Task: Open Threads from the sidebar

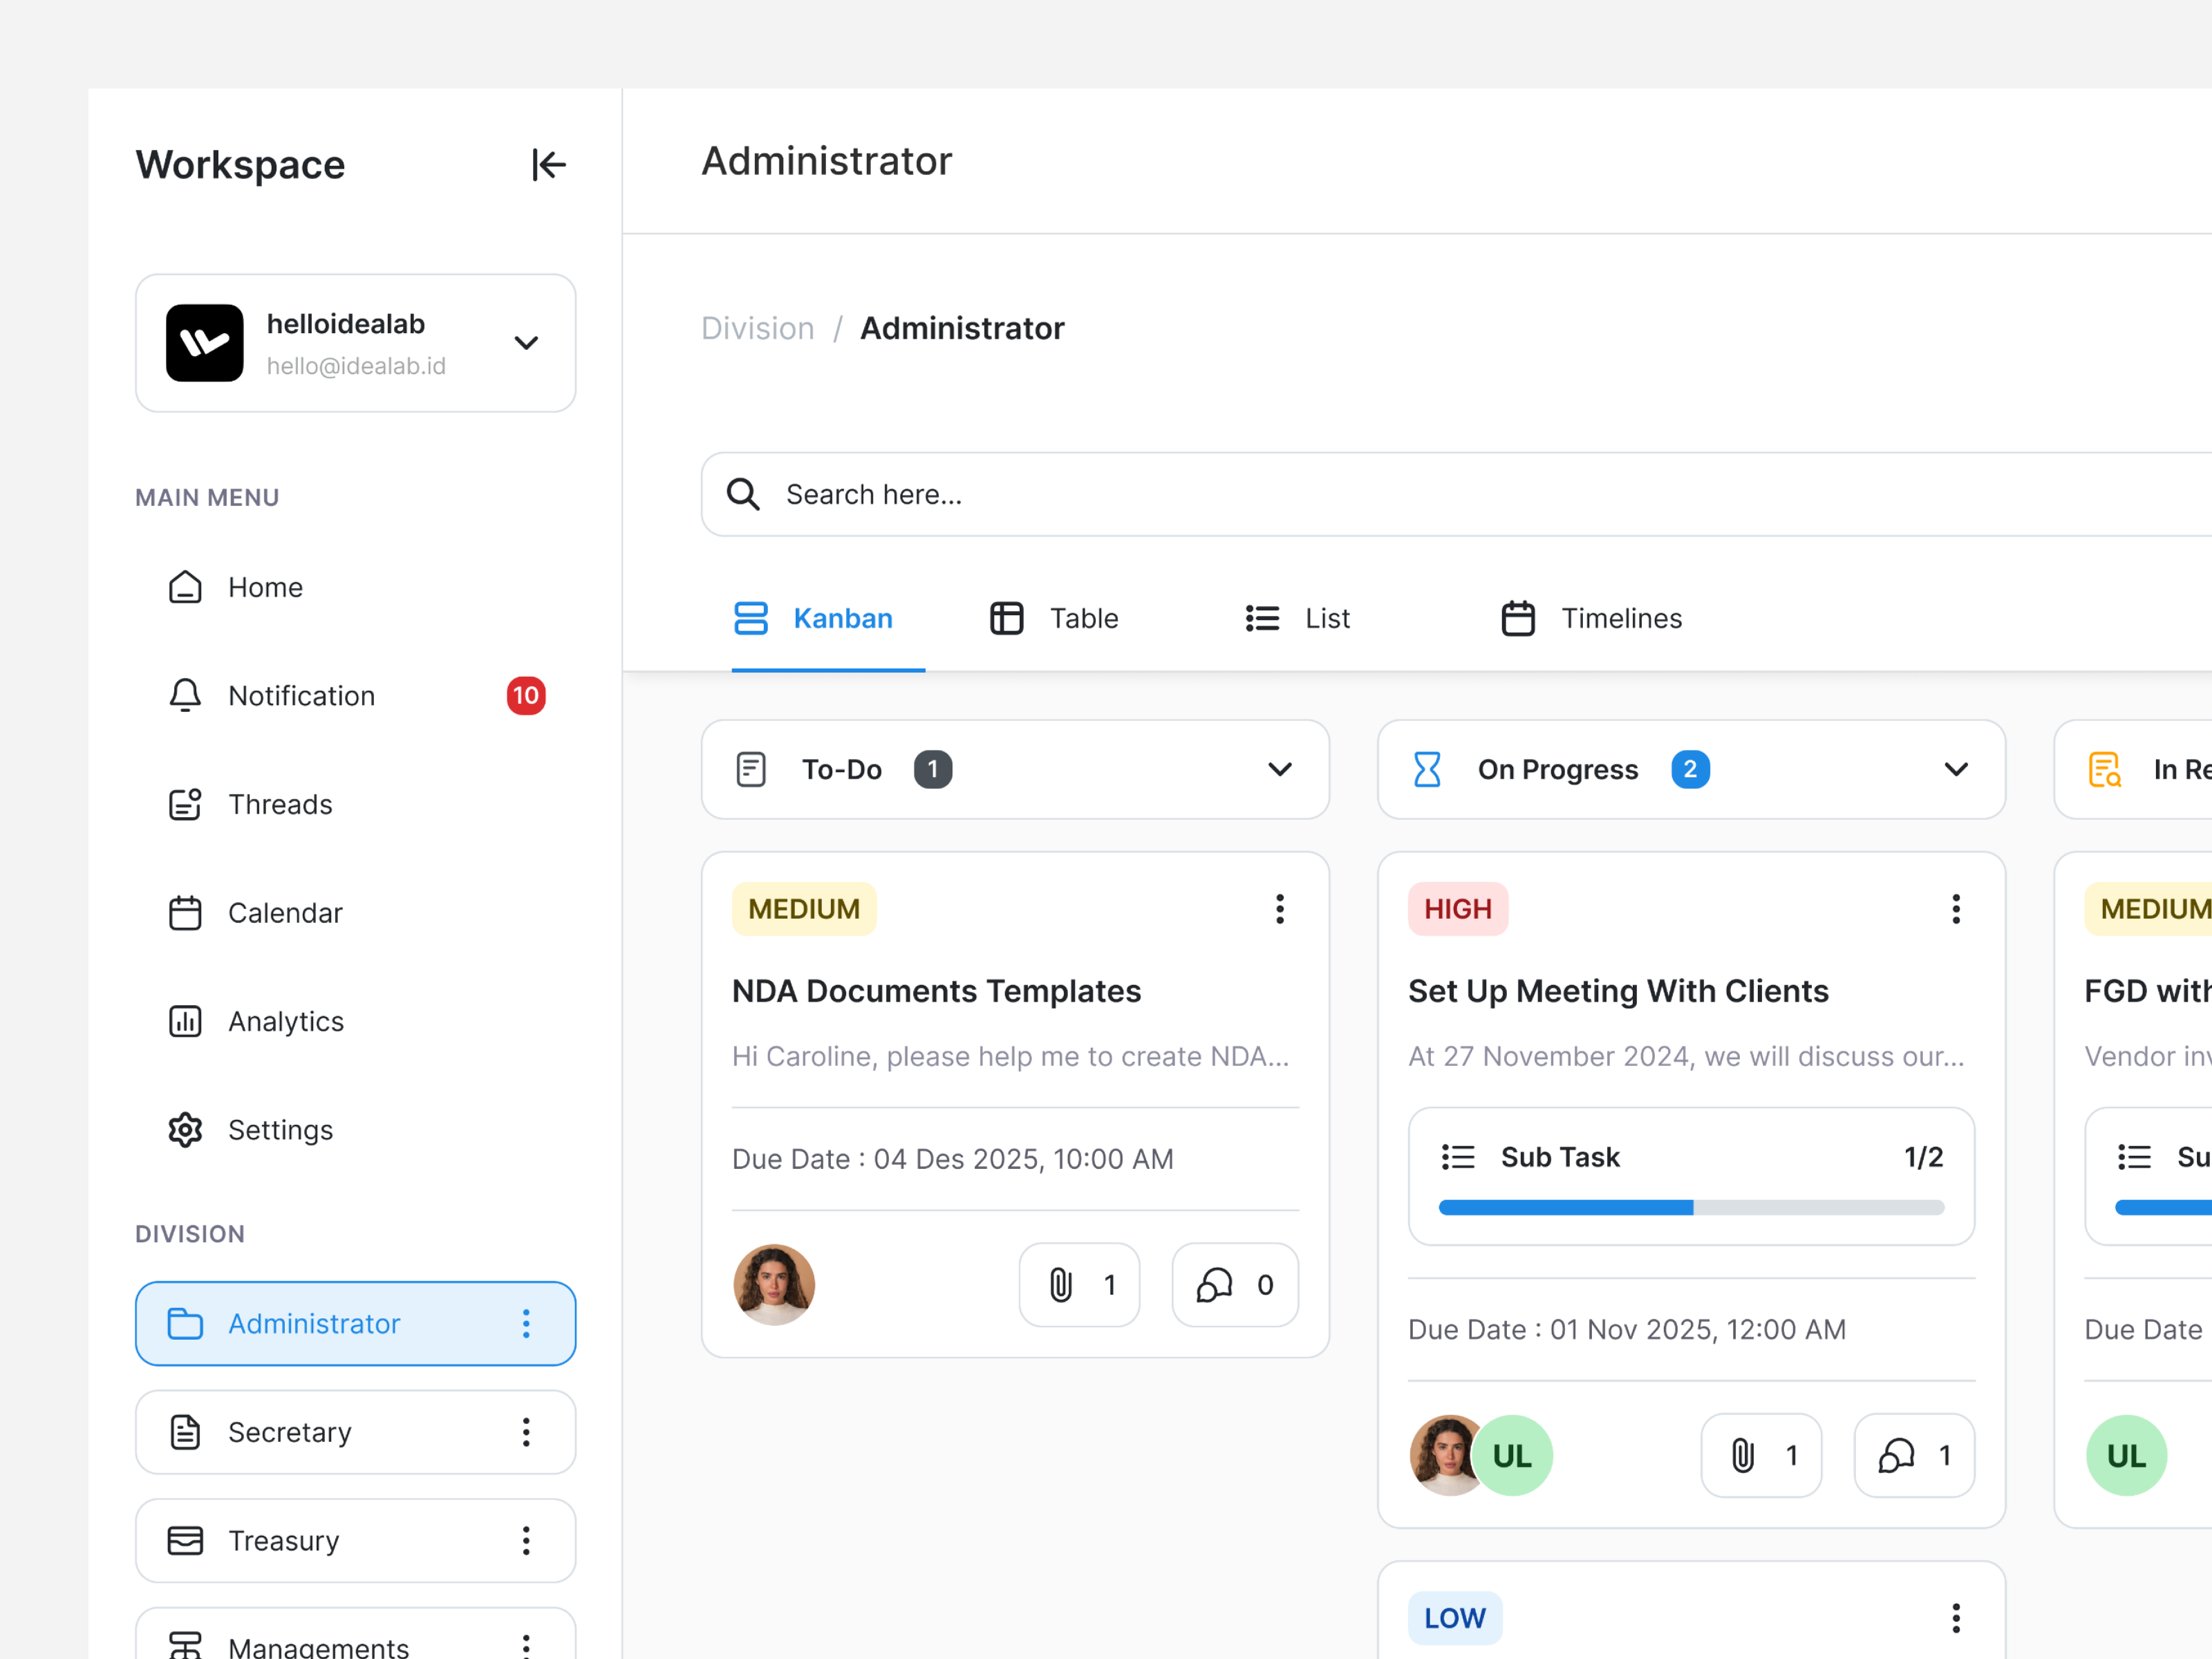Action: pos(355,804)
